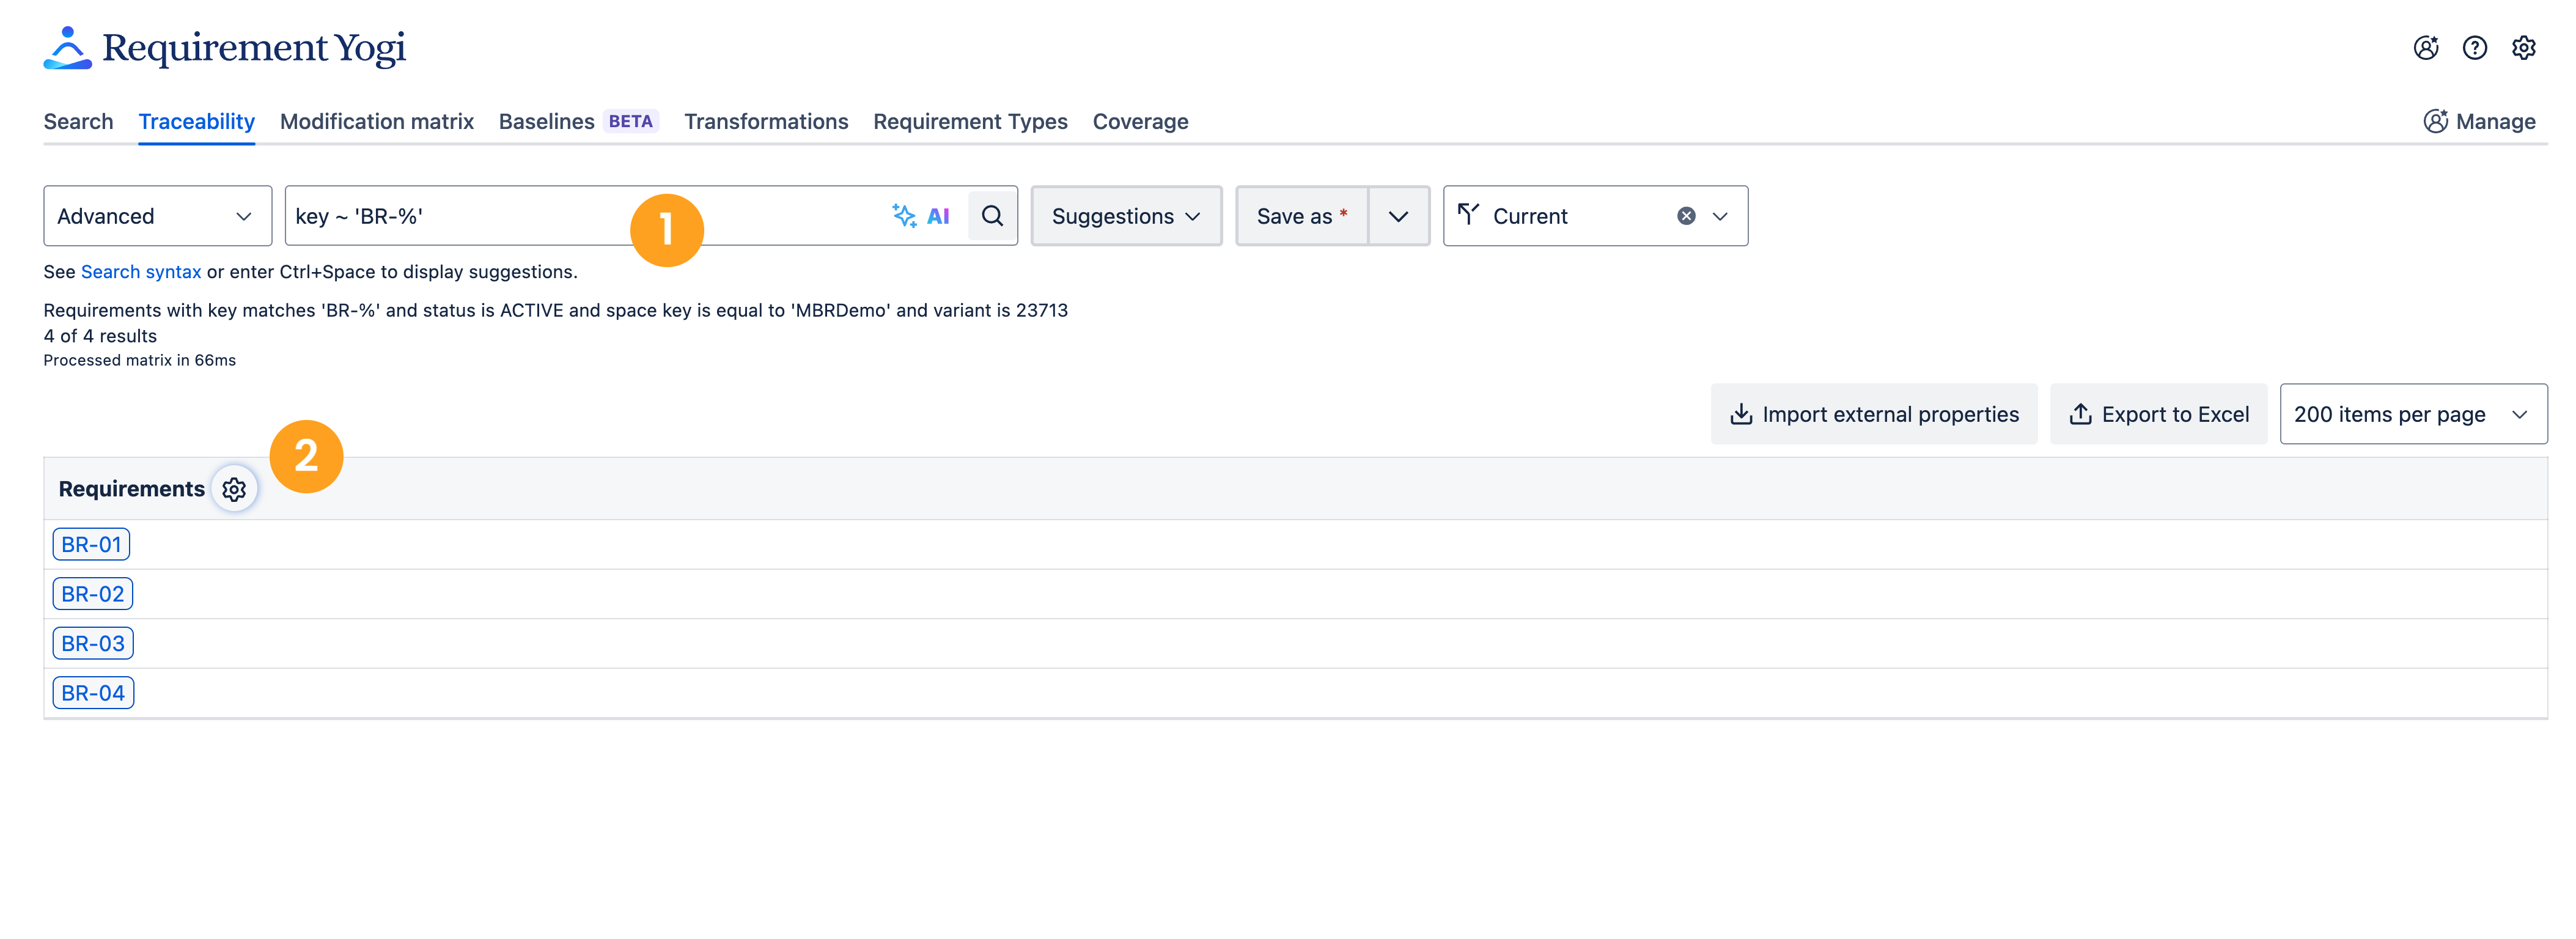
Task: Change the 200 items per page selector
Action: (2412, 414)
